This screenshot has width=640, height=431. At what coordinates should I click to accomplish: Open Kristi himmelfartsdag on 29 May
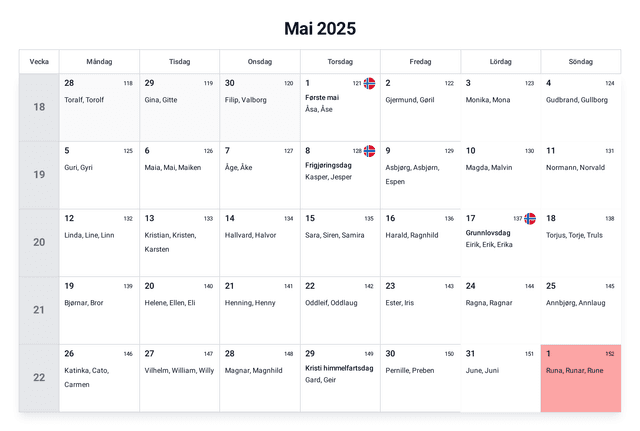pyautogui.click(x=339, y=368)
